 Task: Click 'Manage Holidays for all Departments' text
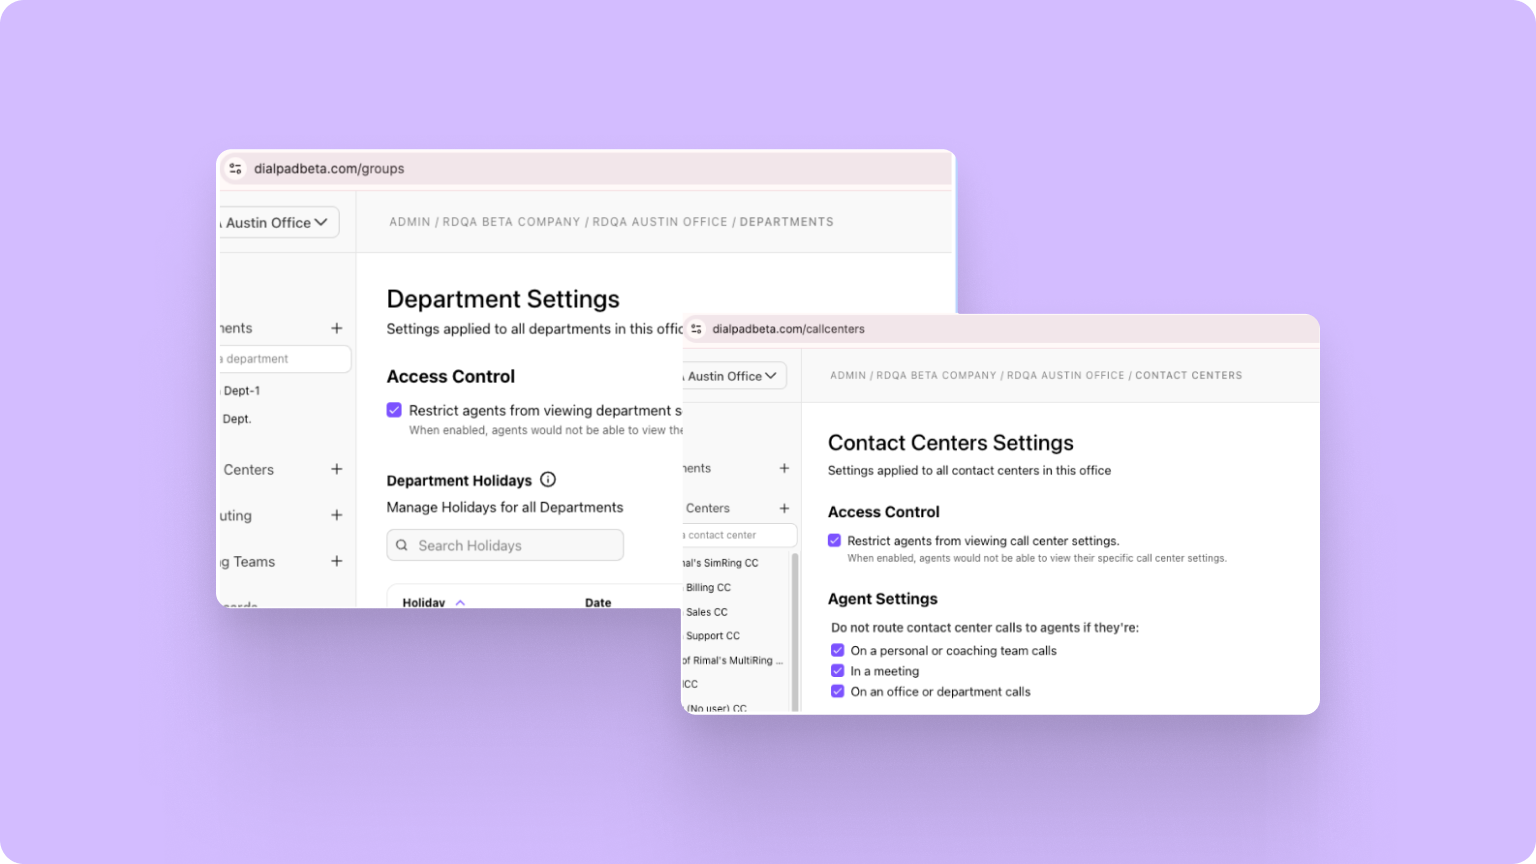point(505,507)
